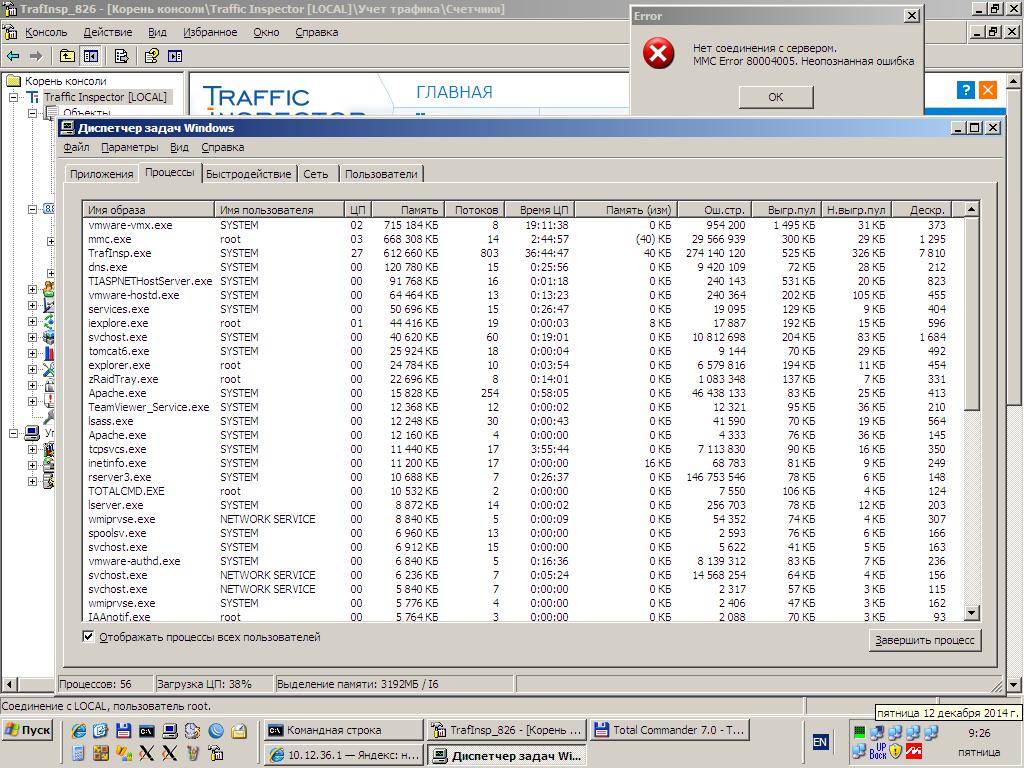Click the Пуск start button

28,730
